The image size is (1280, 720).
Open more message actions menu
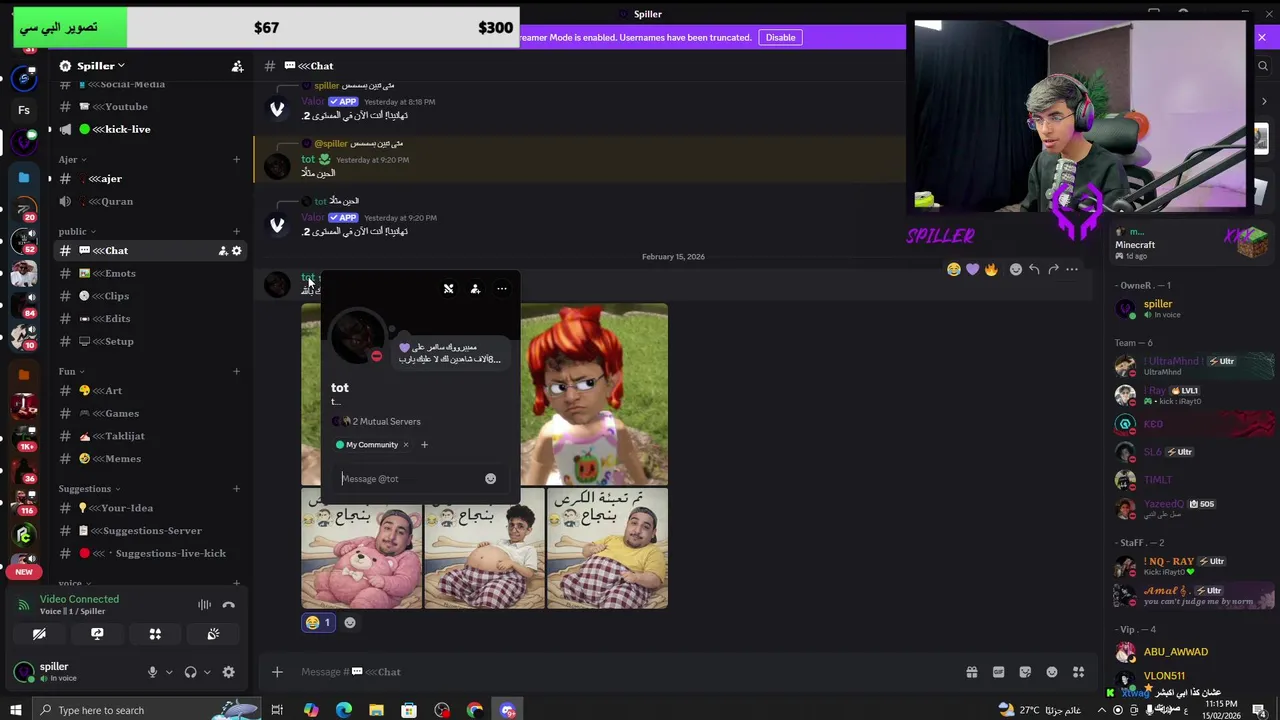pos(1072,269)
